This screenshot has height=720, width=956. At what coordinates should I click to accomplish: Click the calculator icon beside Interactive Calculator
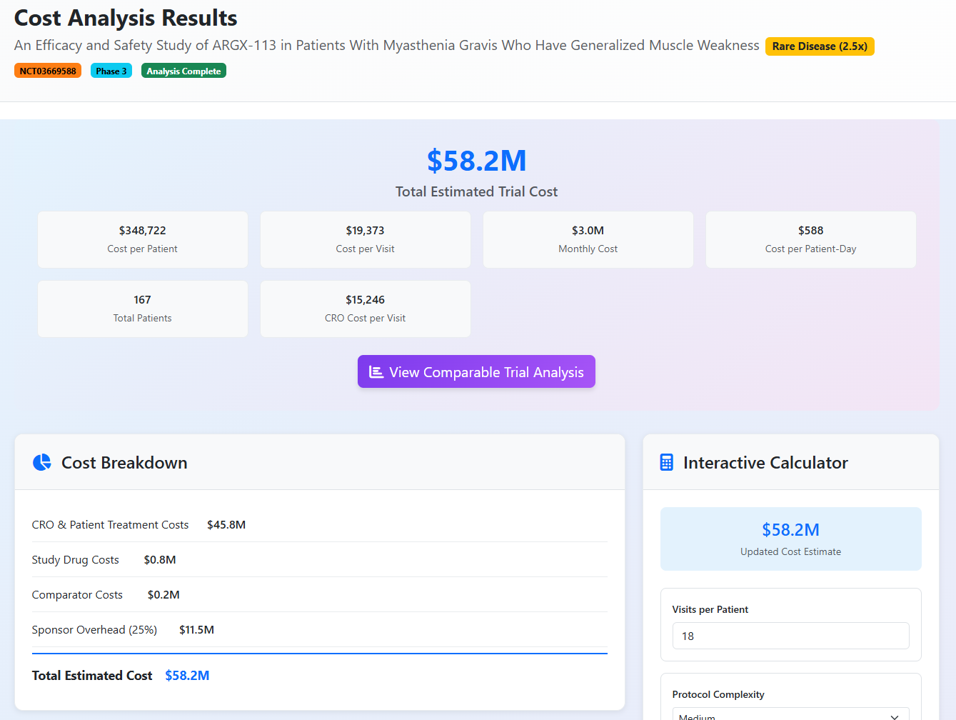pos(665,462)
